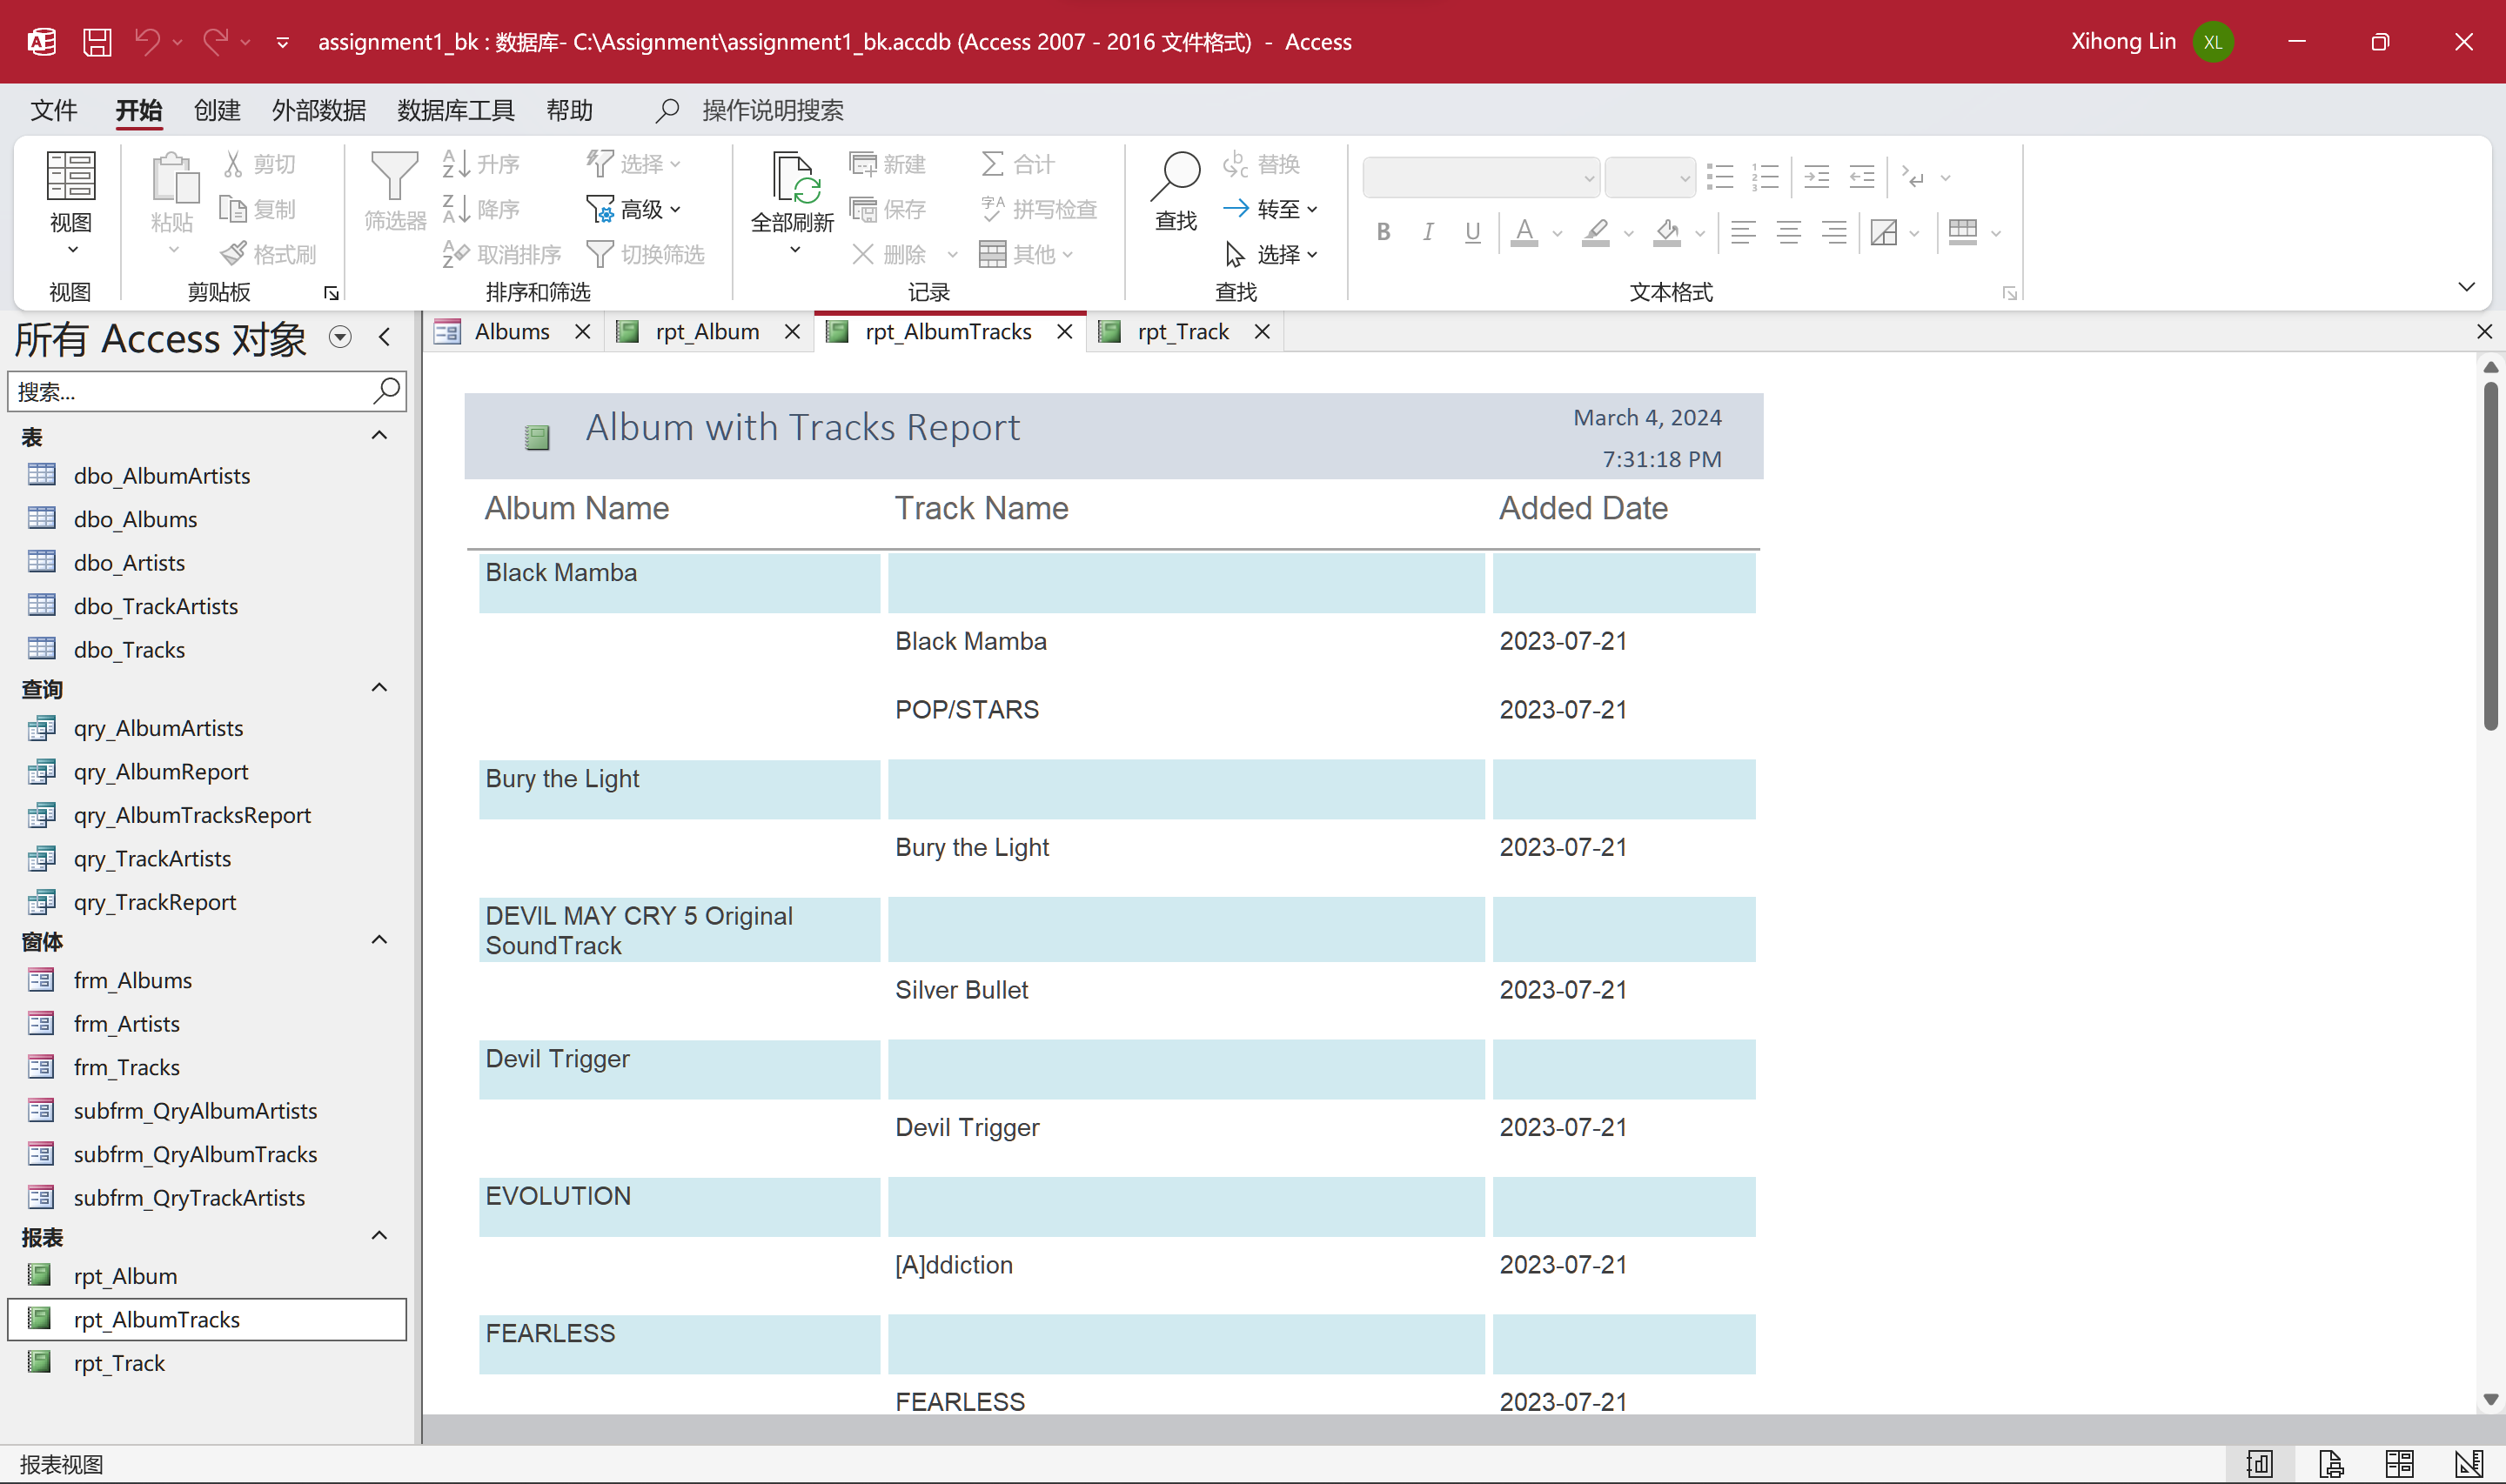The width and height of the screenshot is (2506, 1484).
Task: Switch to the rpt_Track document tab
Action: pos(1183,331)
